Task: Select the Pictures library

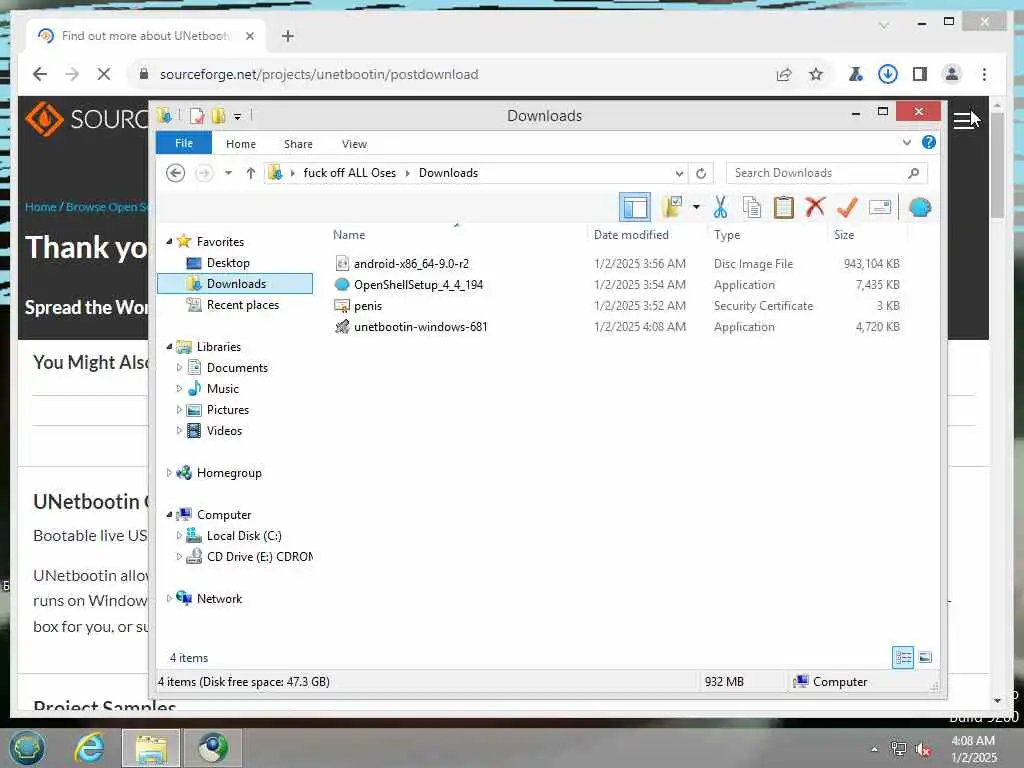Action: tap(228, 409)
